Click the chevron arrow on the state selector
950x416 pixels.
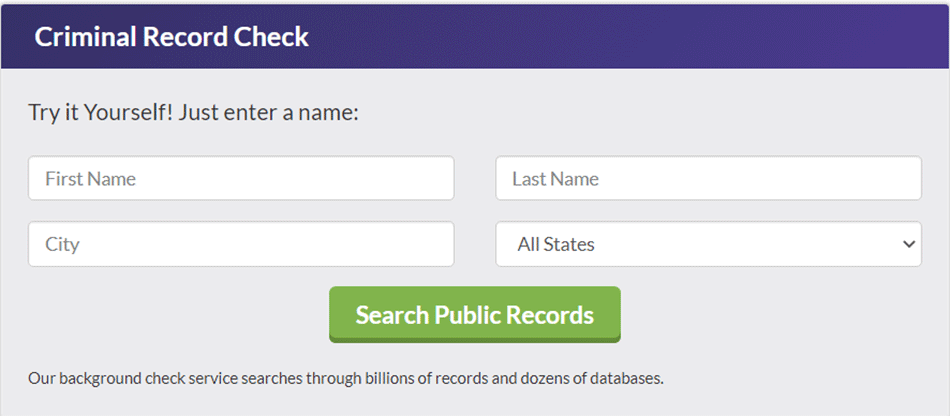point(908,244)
